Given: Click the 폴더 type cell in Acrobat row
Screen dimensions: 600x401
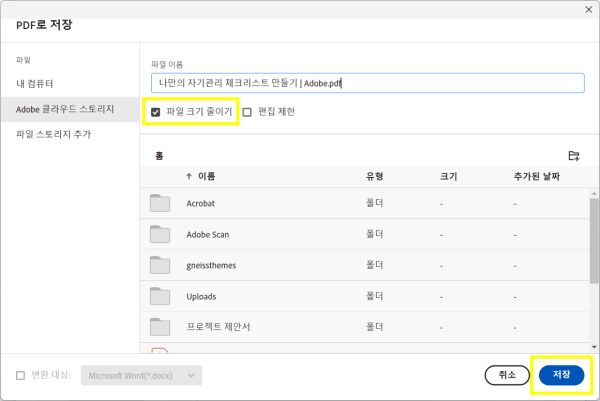Looking at the screenshot, I should pyautogui.click(x=375, y=203).
